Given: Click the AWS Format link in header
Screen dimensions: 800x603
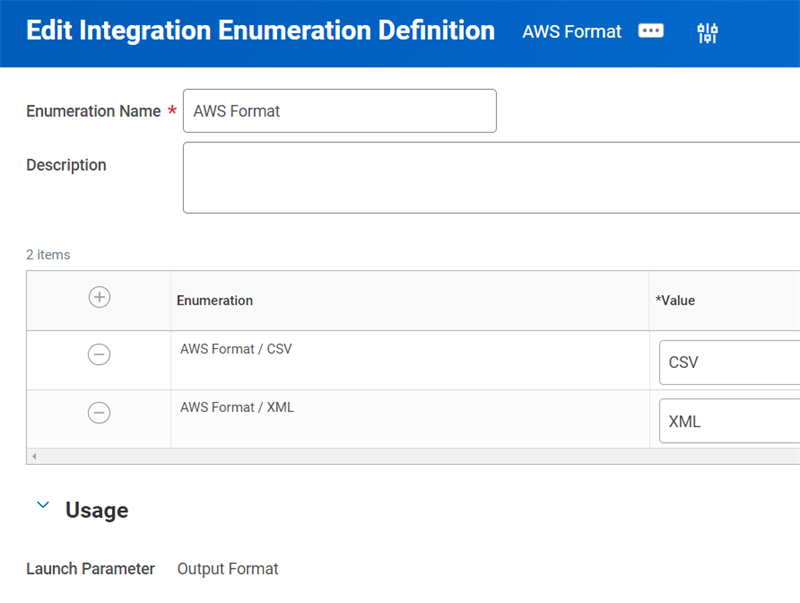Looking at the screenshot, I should point(571,32).
